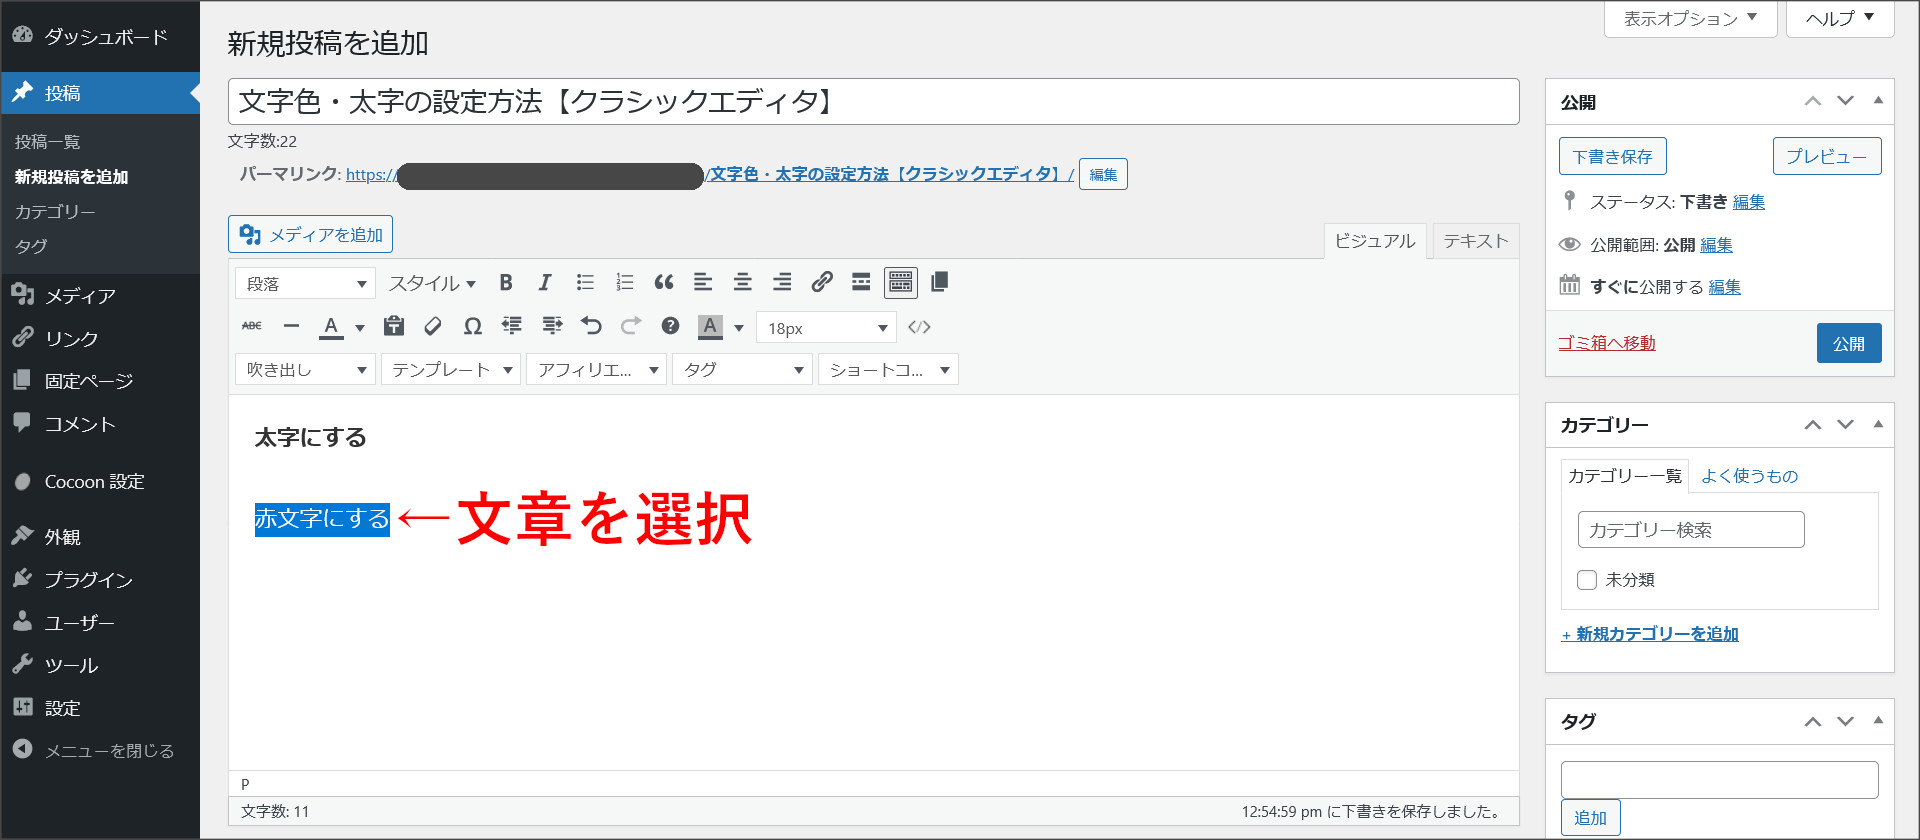
Task: Toggle bold formatting in the editor toolbar
Action: click(506, 283)
